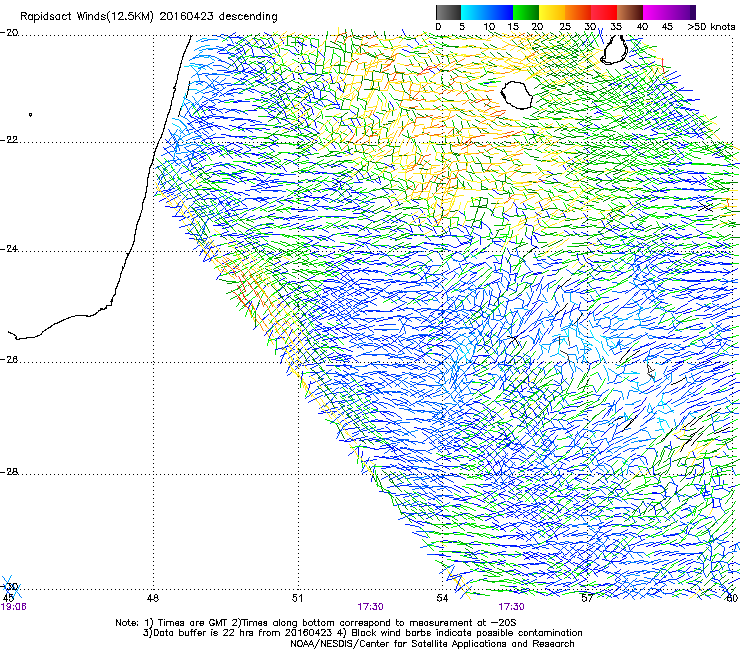
Task: Click the brown 35-40 knots color band
Action: tap(630, 12)
